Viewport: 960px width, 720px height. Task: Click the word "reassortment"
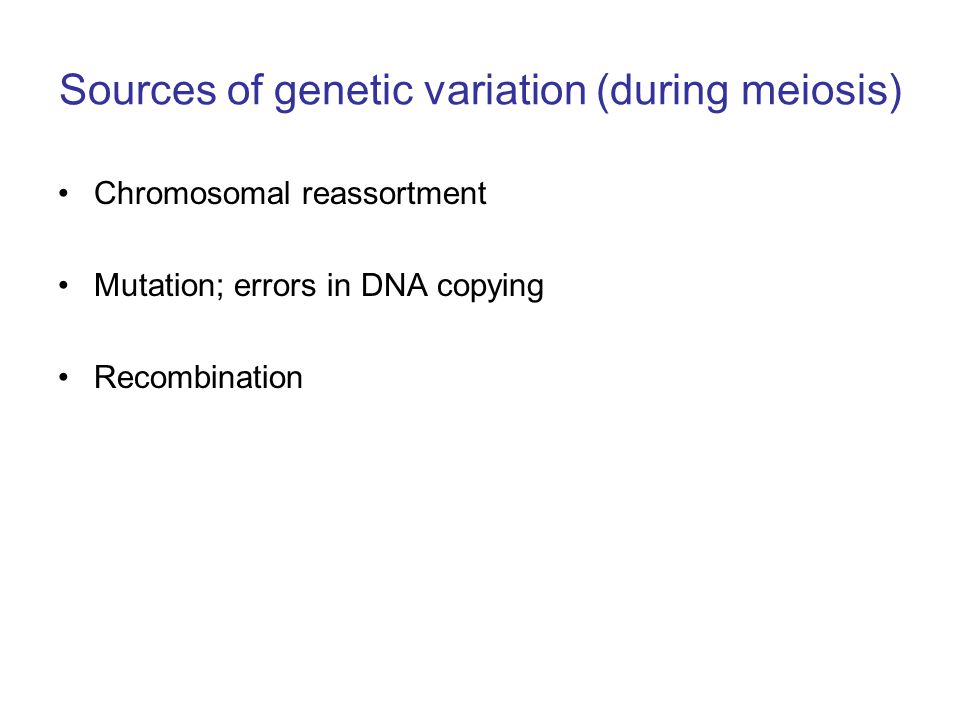pos(394,193)
